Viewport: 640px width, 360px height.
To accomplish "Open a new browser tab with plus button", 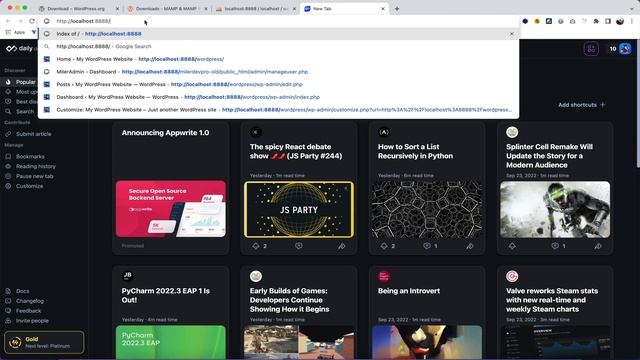I will tap(397, 9).
